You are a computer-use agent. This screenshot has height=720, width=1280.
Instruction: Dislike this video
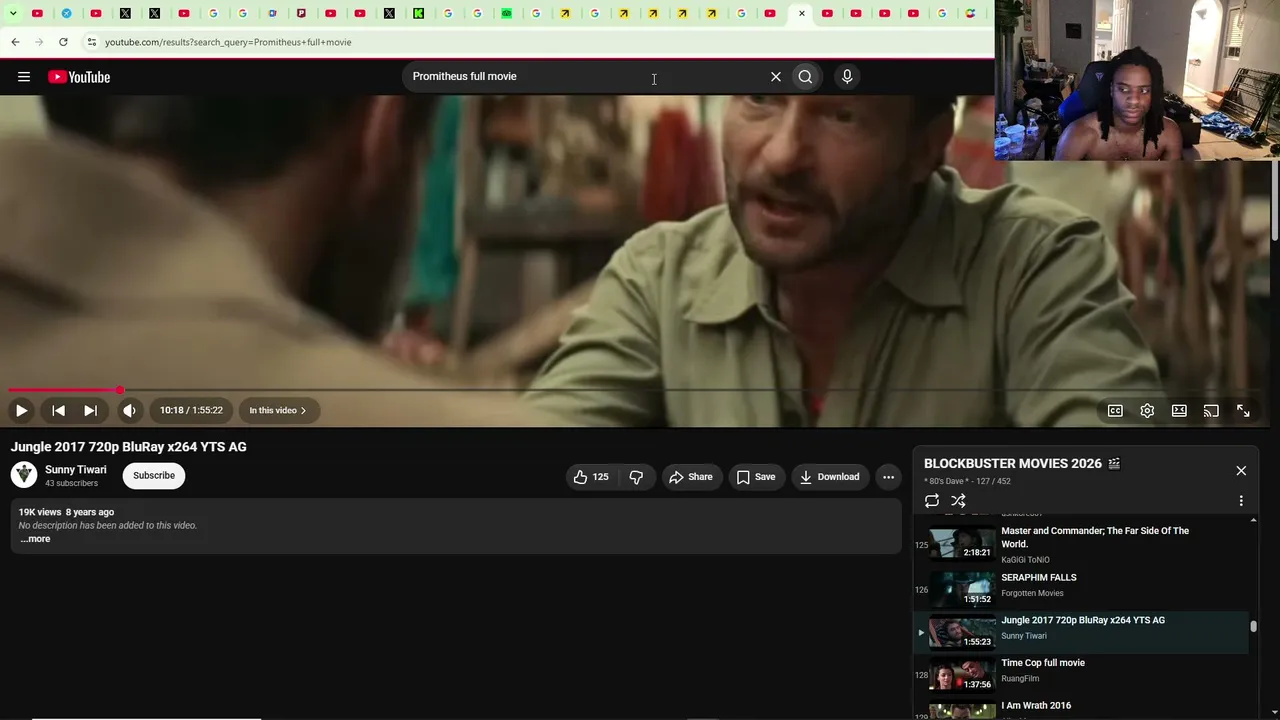pyautogui.click(x=636, y=477)
